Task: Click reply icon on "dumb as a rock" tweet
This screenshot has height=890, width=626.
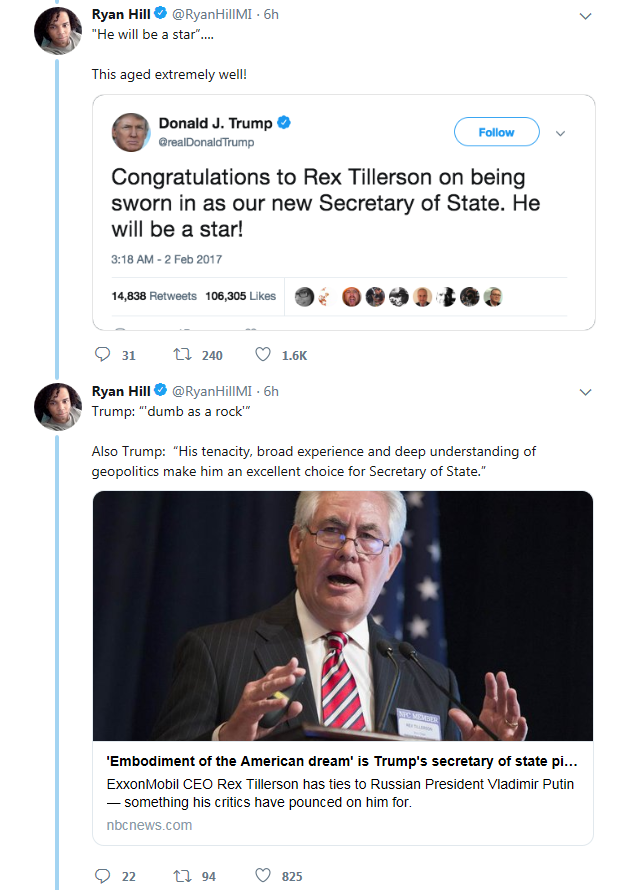Action: (103, 876)
